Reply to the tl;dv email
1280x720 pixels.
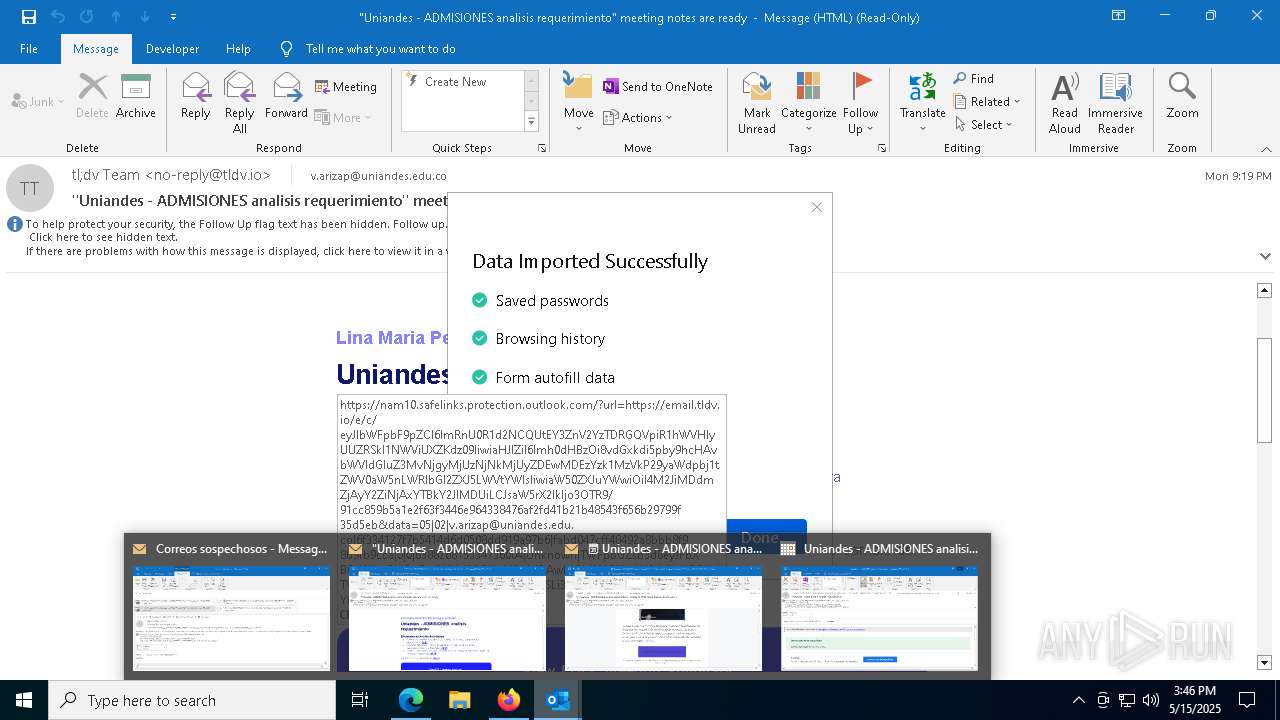click(x=196, y=97)
